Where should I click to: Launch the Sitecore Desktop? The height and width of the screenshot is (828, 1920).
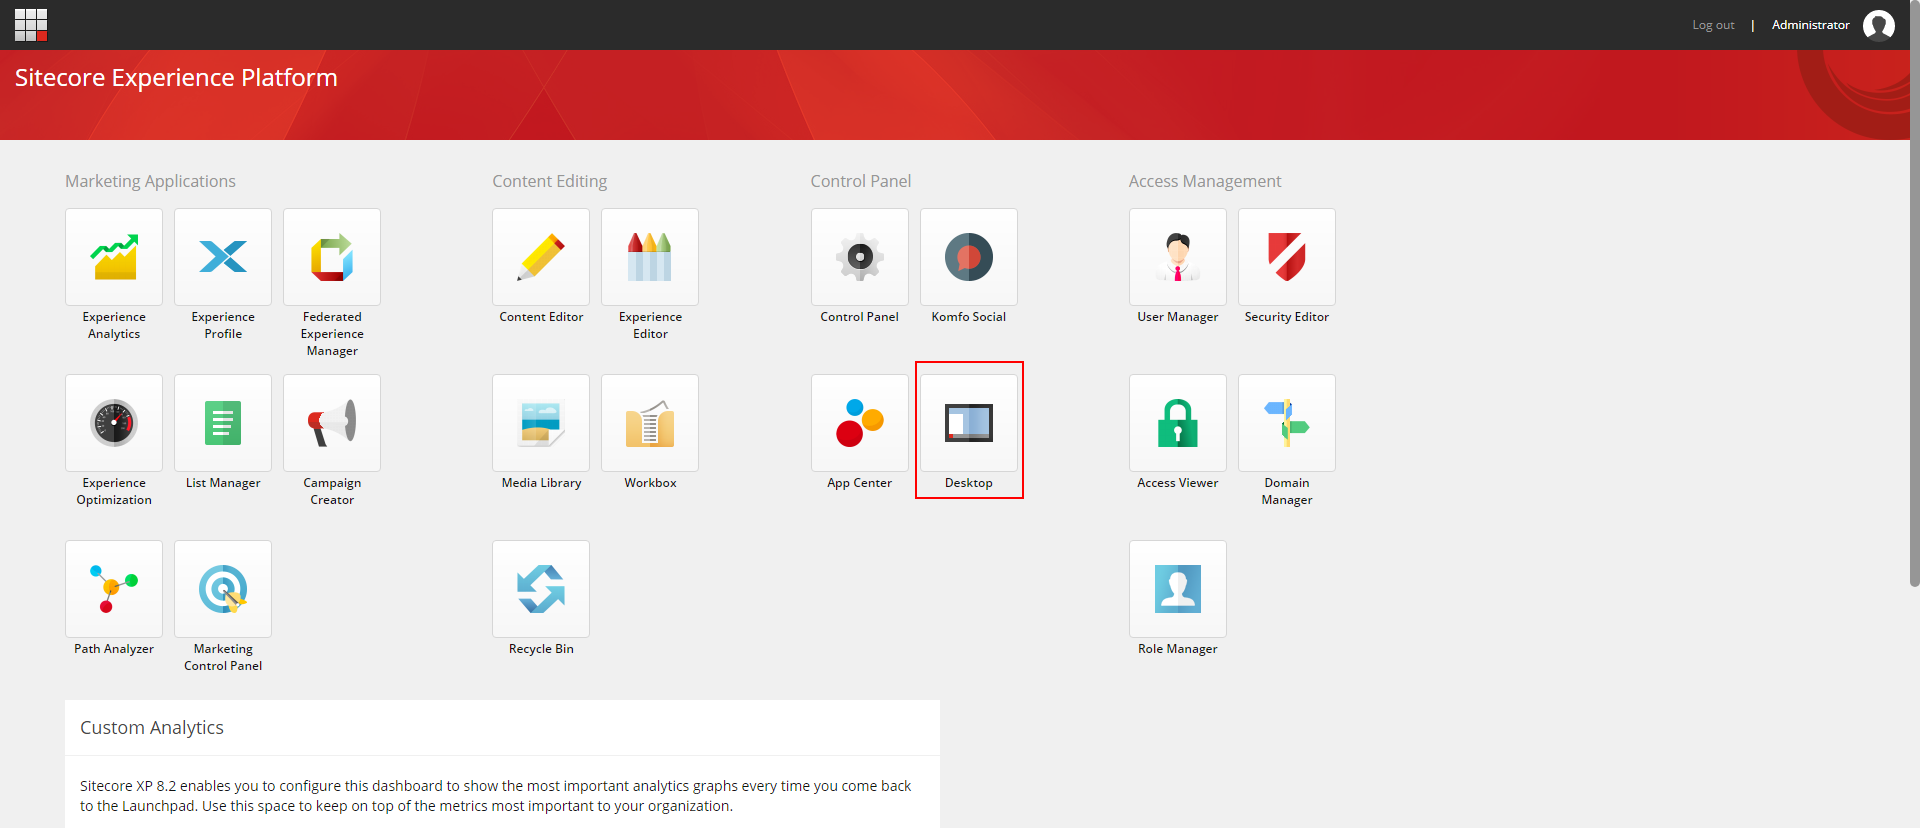969,423
